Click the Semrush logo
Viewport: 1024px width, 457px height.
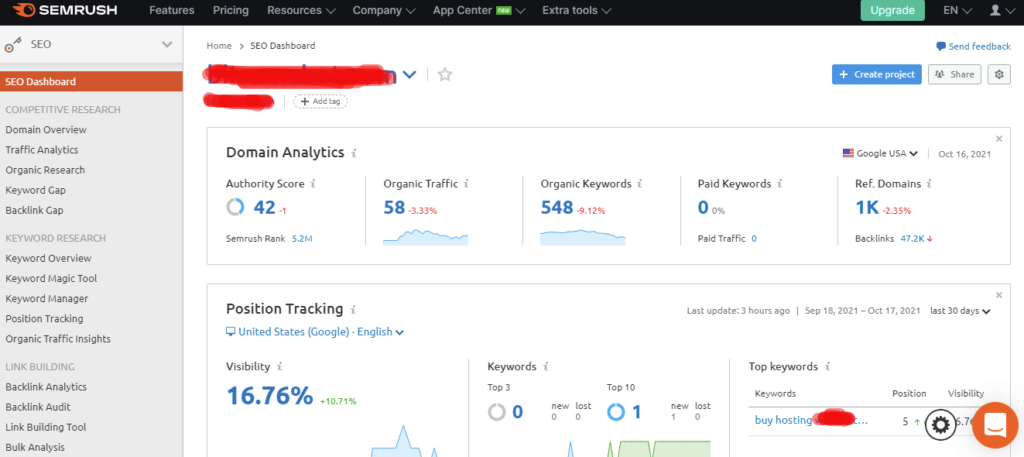65,10
